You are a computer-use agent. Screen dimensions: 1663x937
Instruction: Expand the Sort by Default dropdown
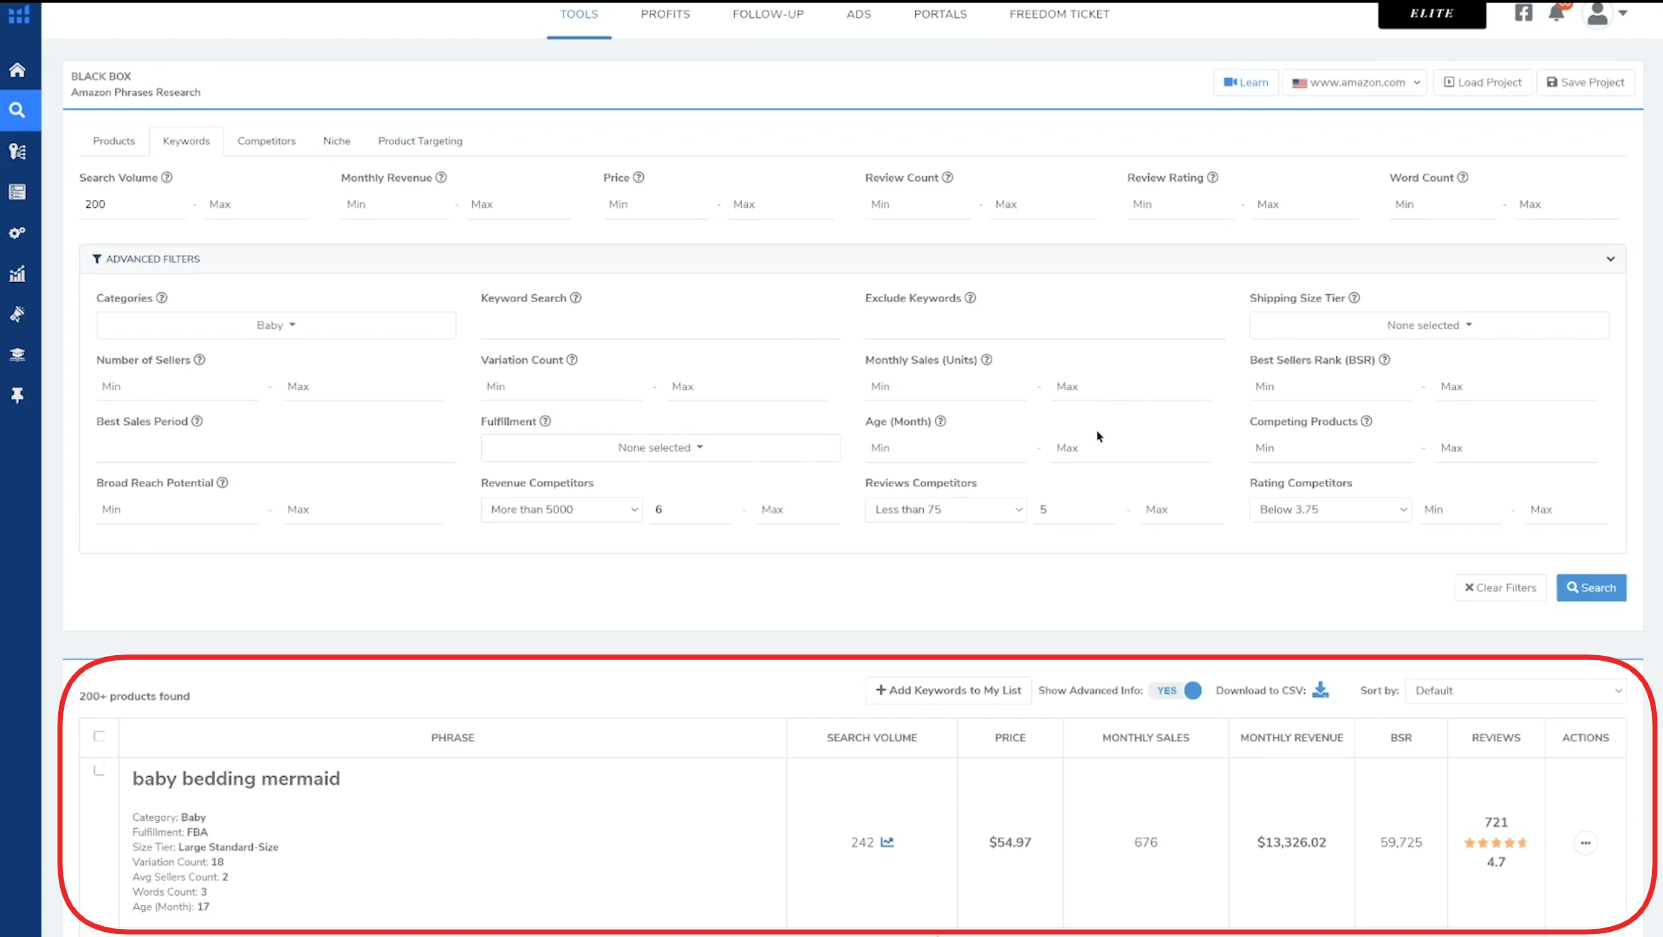[1515, 691]
